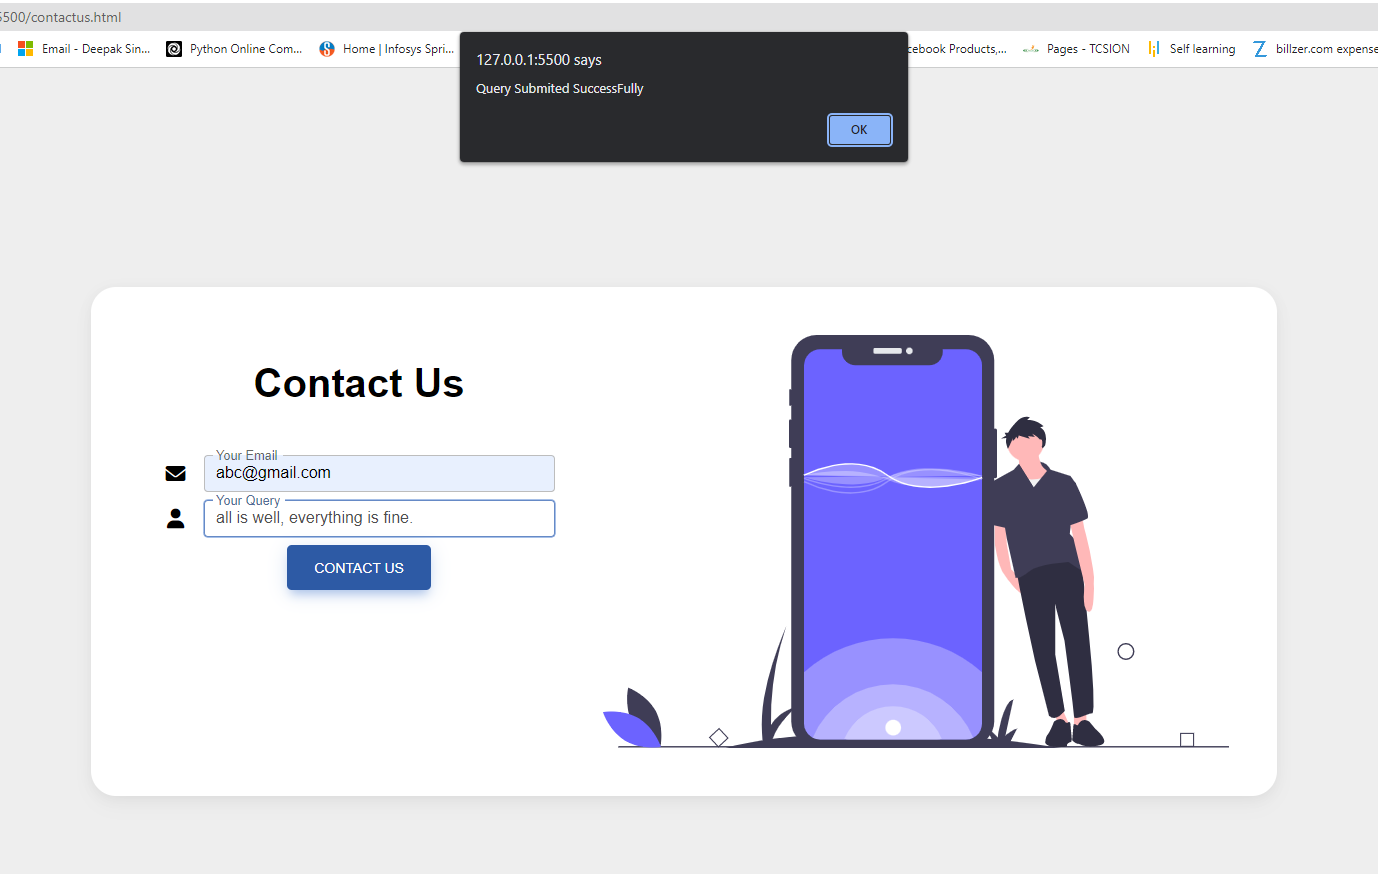The image size is (1378, 874).
Task: Click the envelope icon beside the email field
Action: pyautogui.click(x=175, y=473)
